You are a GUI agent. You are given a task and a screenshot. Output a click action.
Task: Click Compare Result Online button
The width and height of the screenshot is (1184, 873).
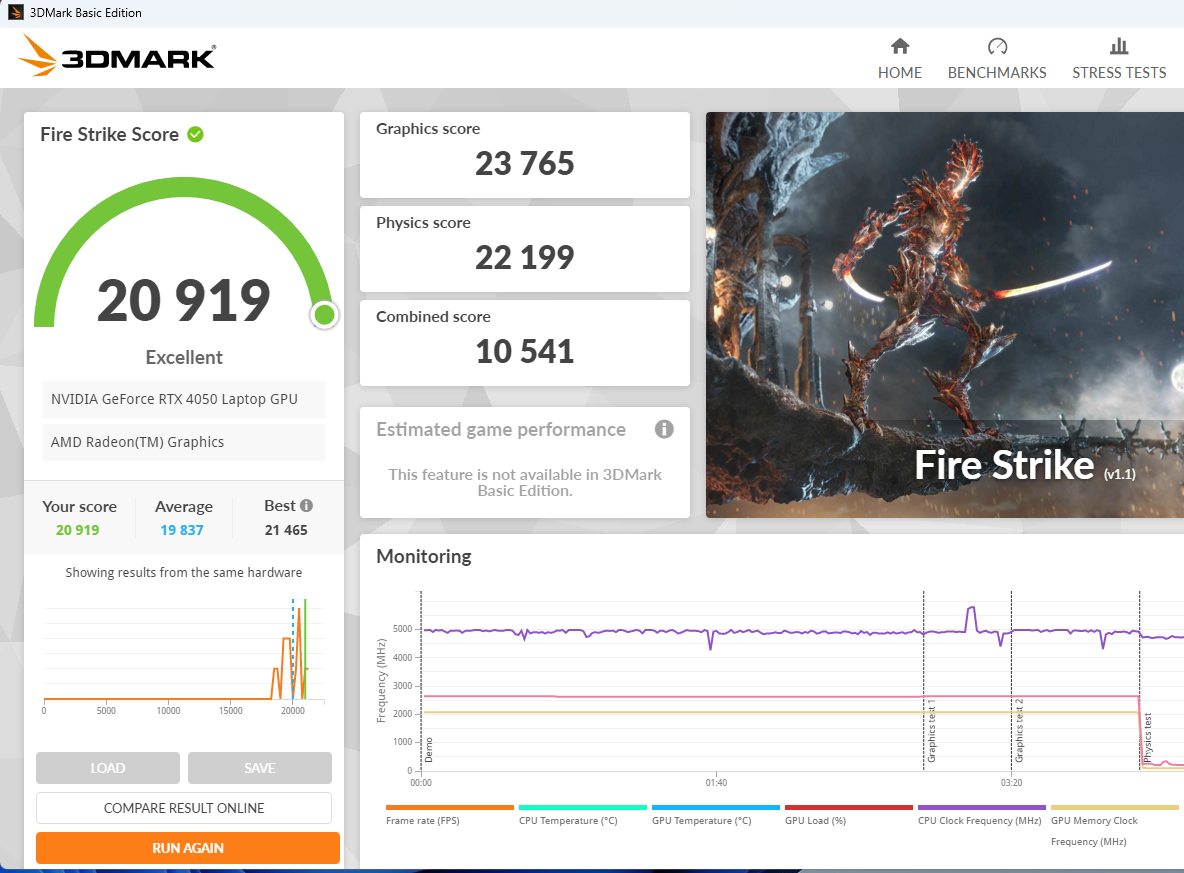click(x=184, y=808)
